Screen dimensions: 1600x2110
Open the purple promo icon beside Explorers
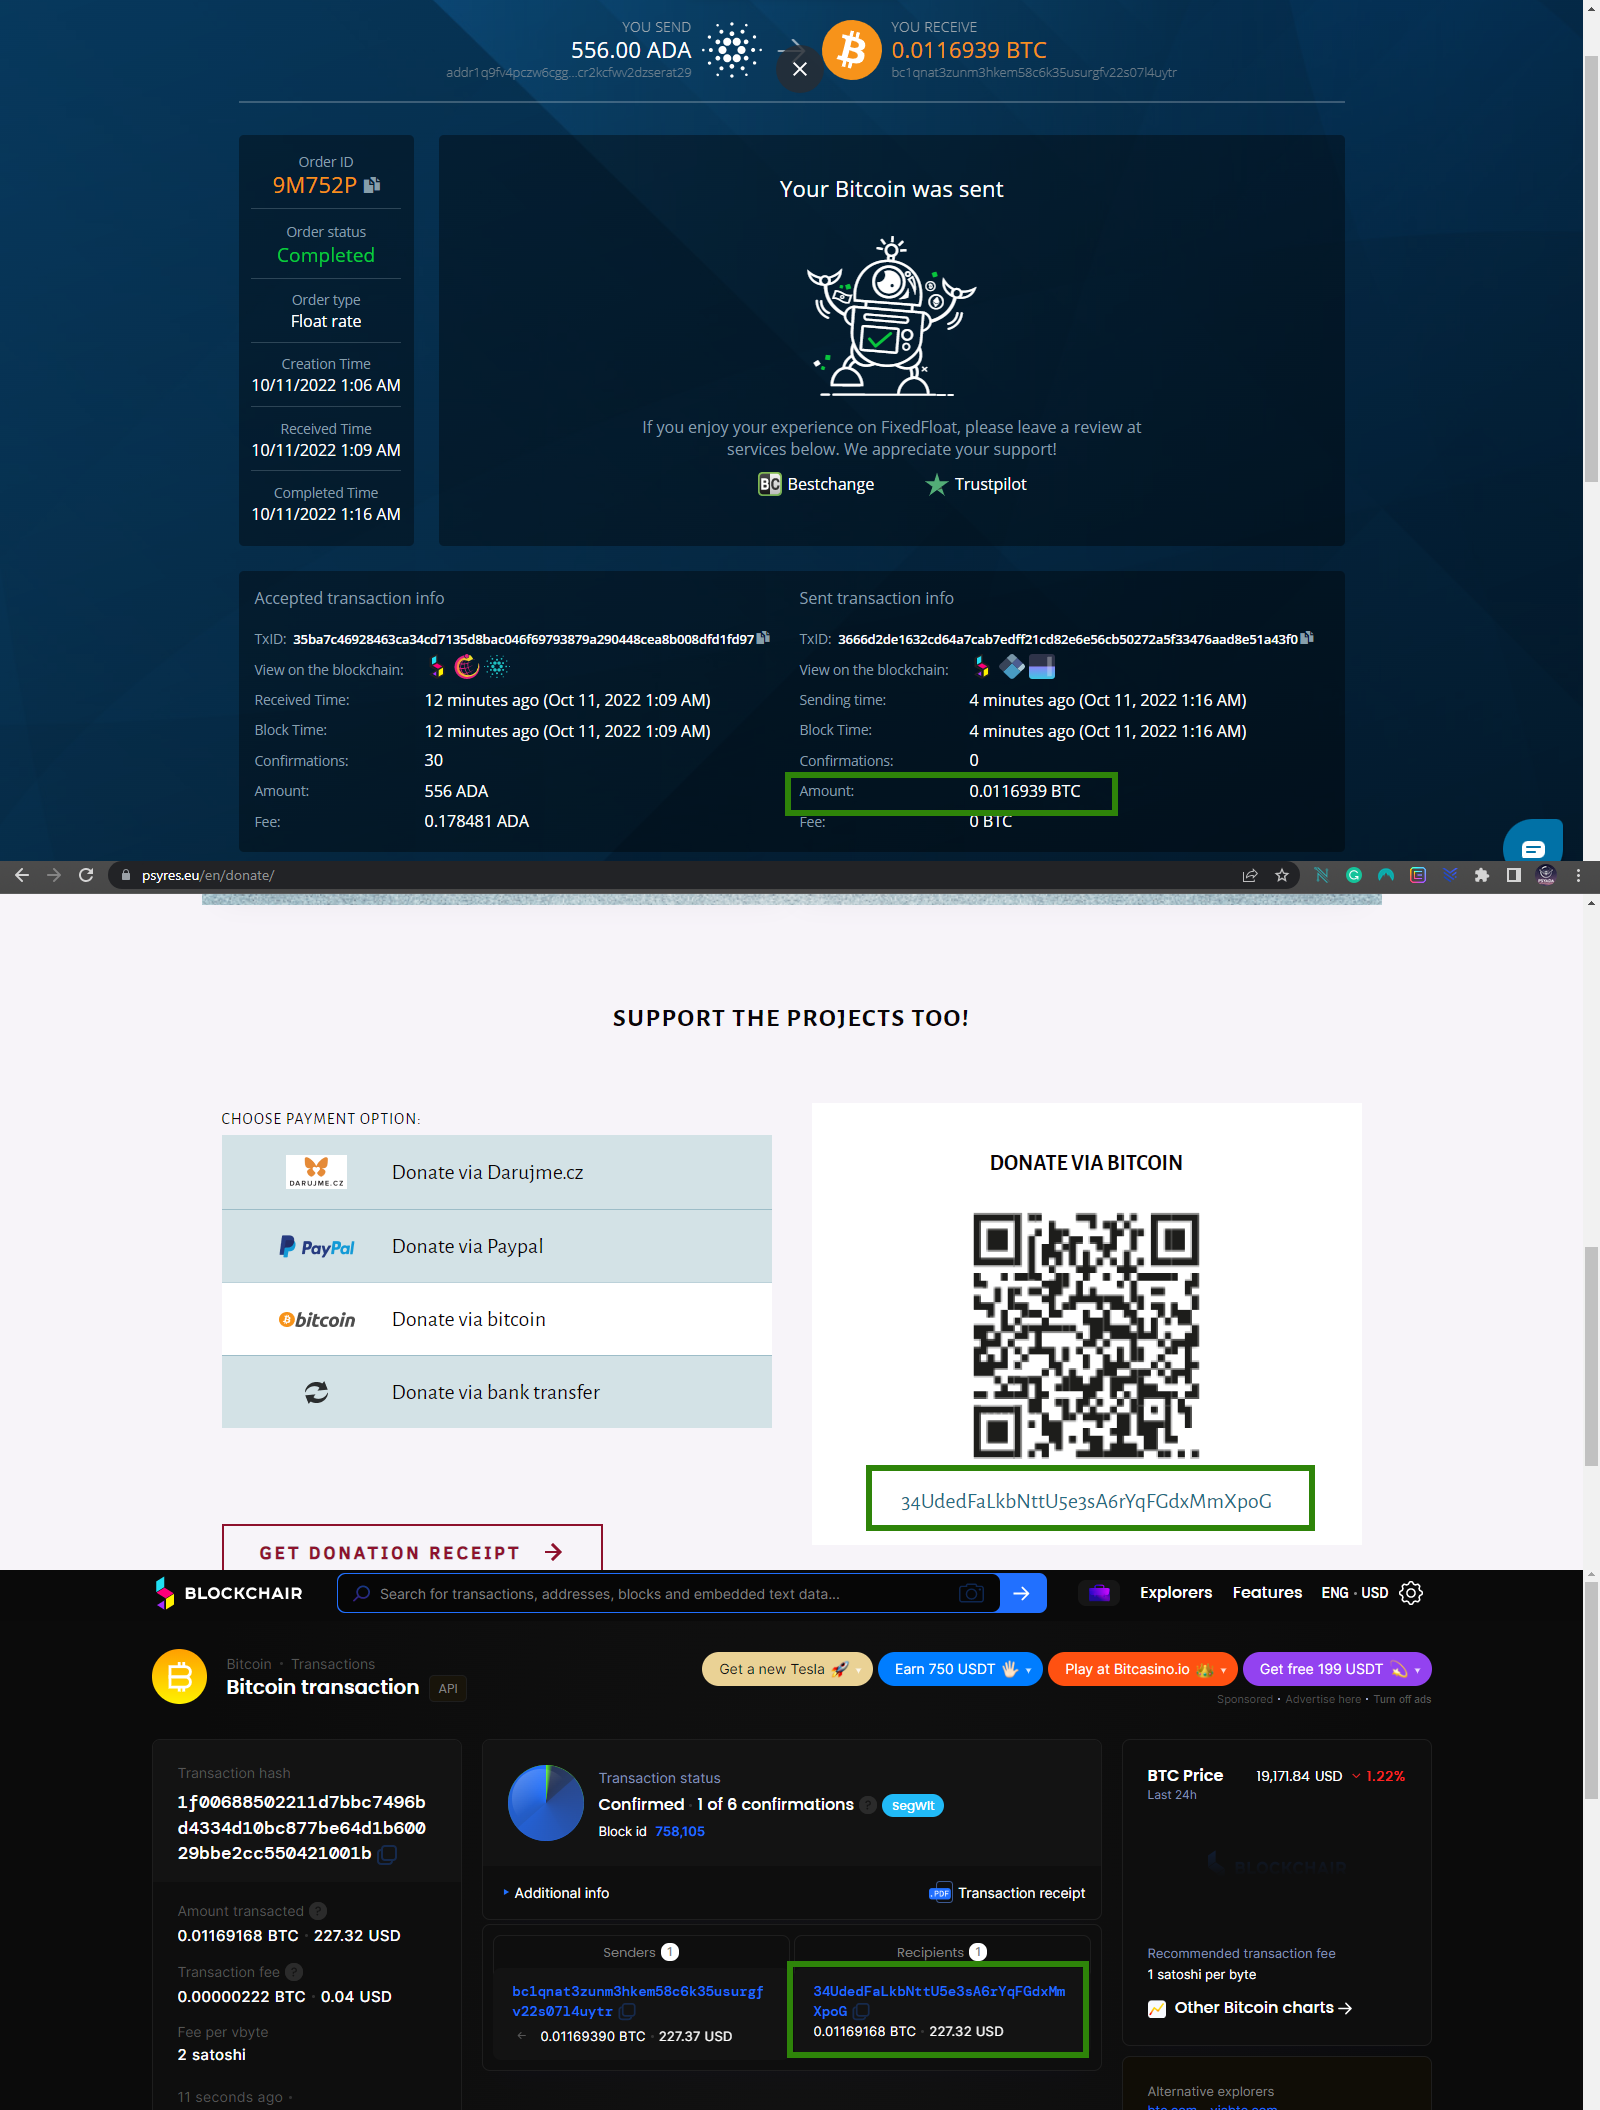pos(1099,1593)
